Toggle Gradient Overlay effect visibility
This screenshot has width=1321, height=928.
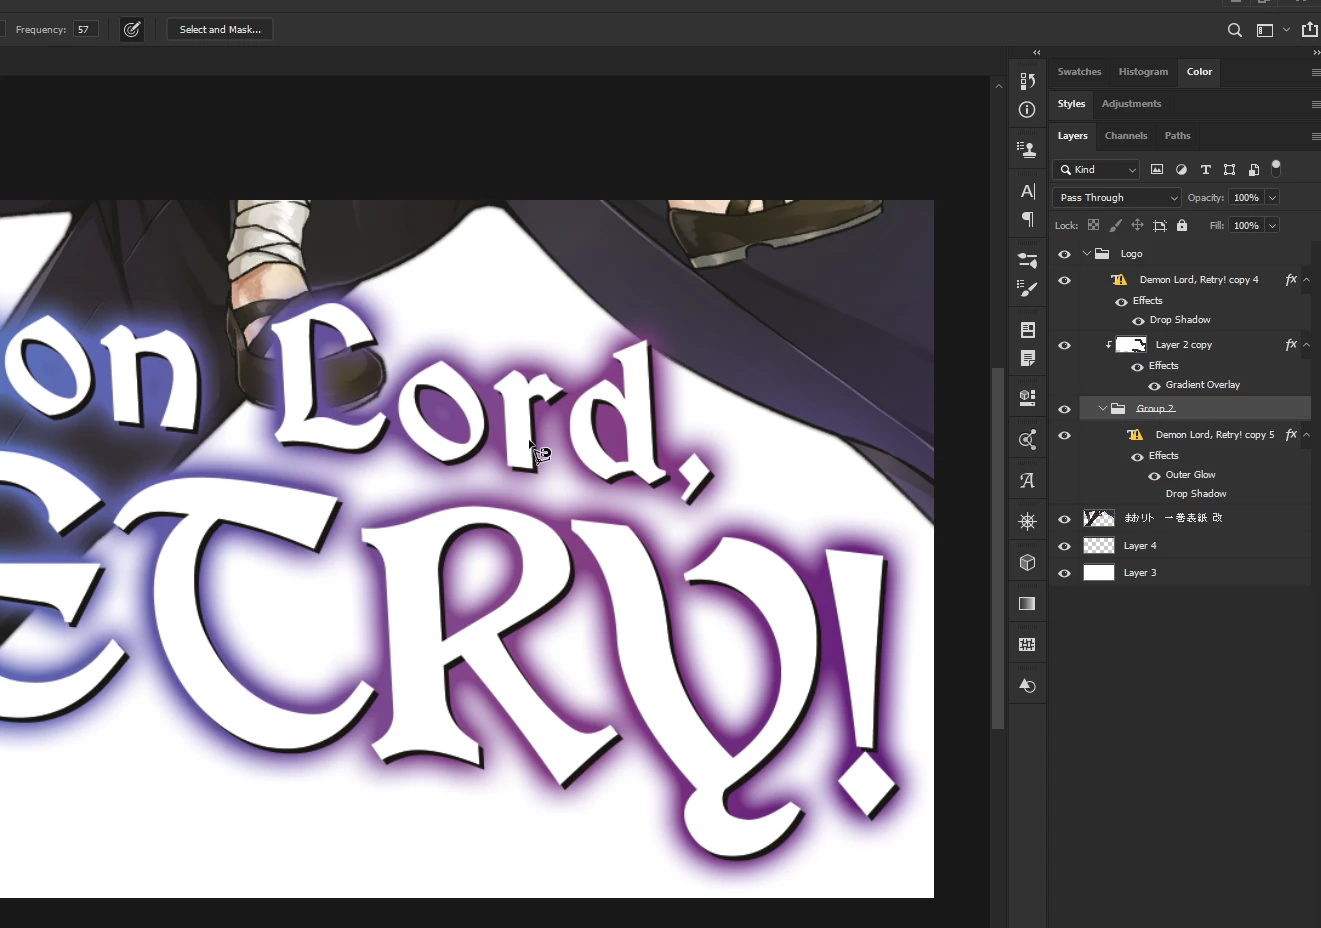[x=1154, y=386]
